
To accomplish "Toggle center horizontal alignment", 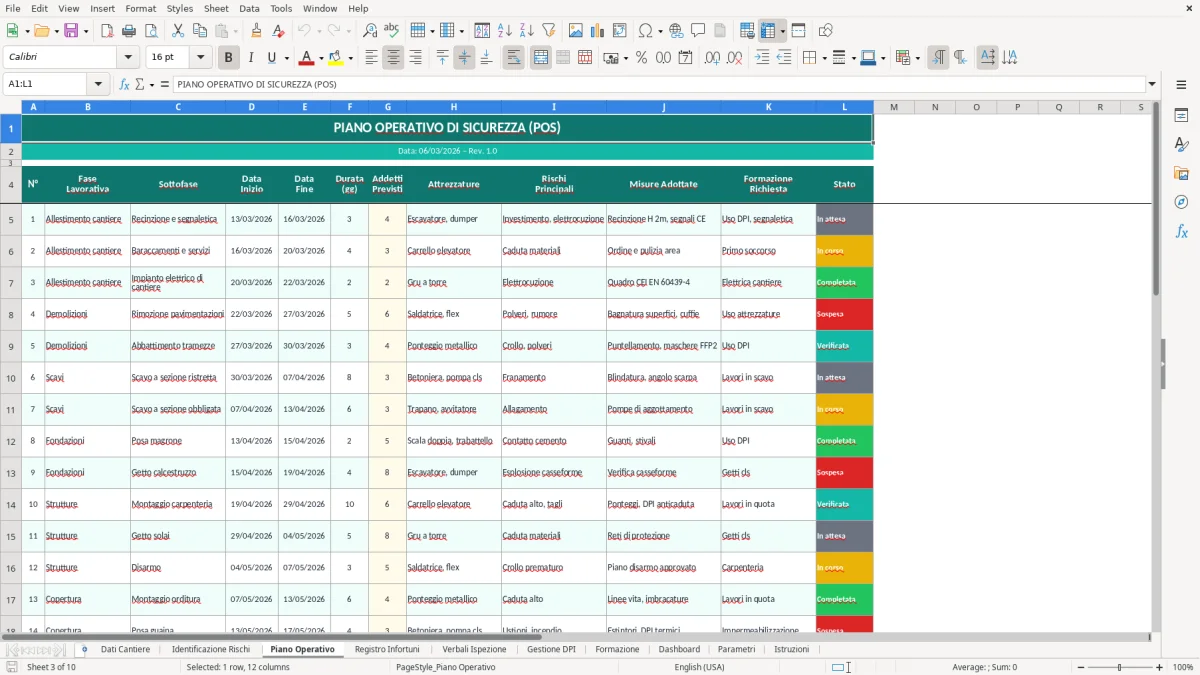I will (x=393, y=58).
